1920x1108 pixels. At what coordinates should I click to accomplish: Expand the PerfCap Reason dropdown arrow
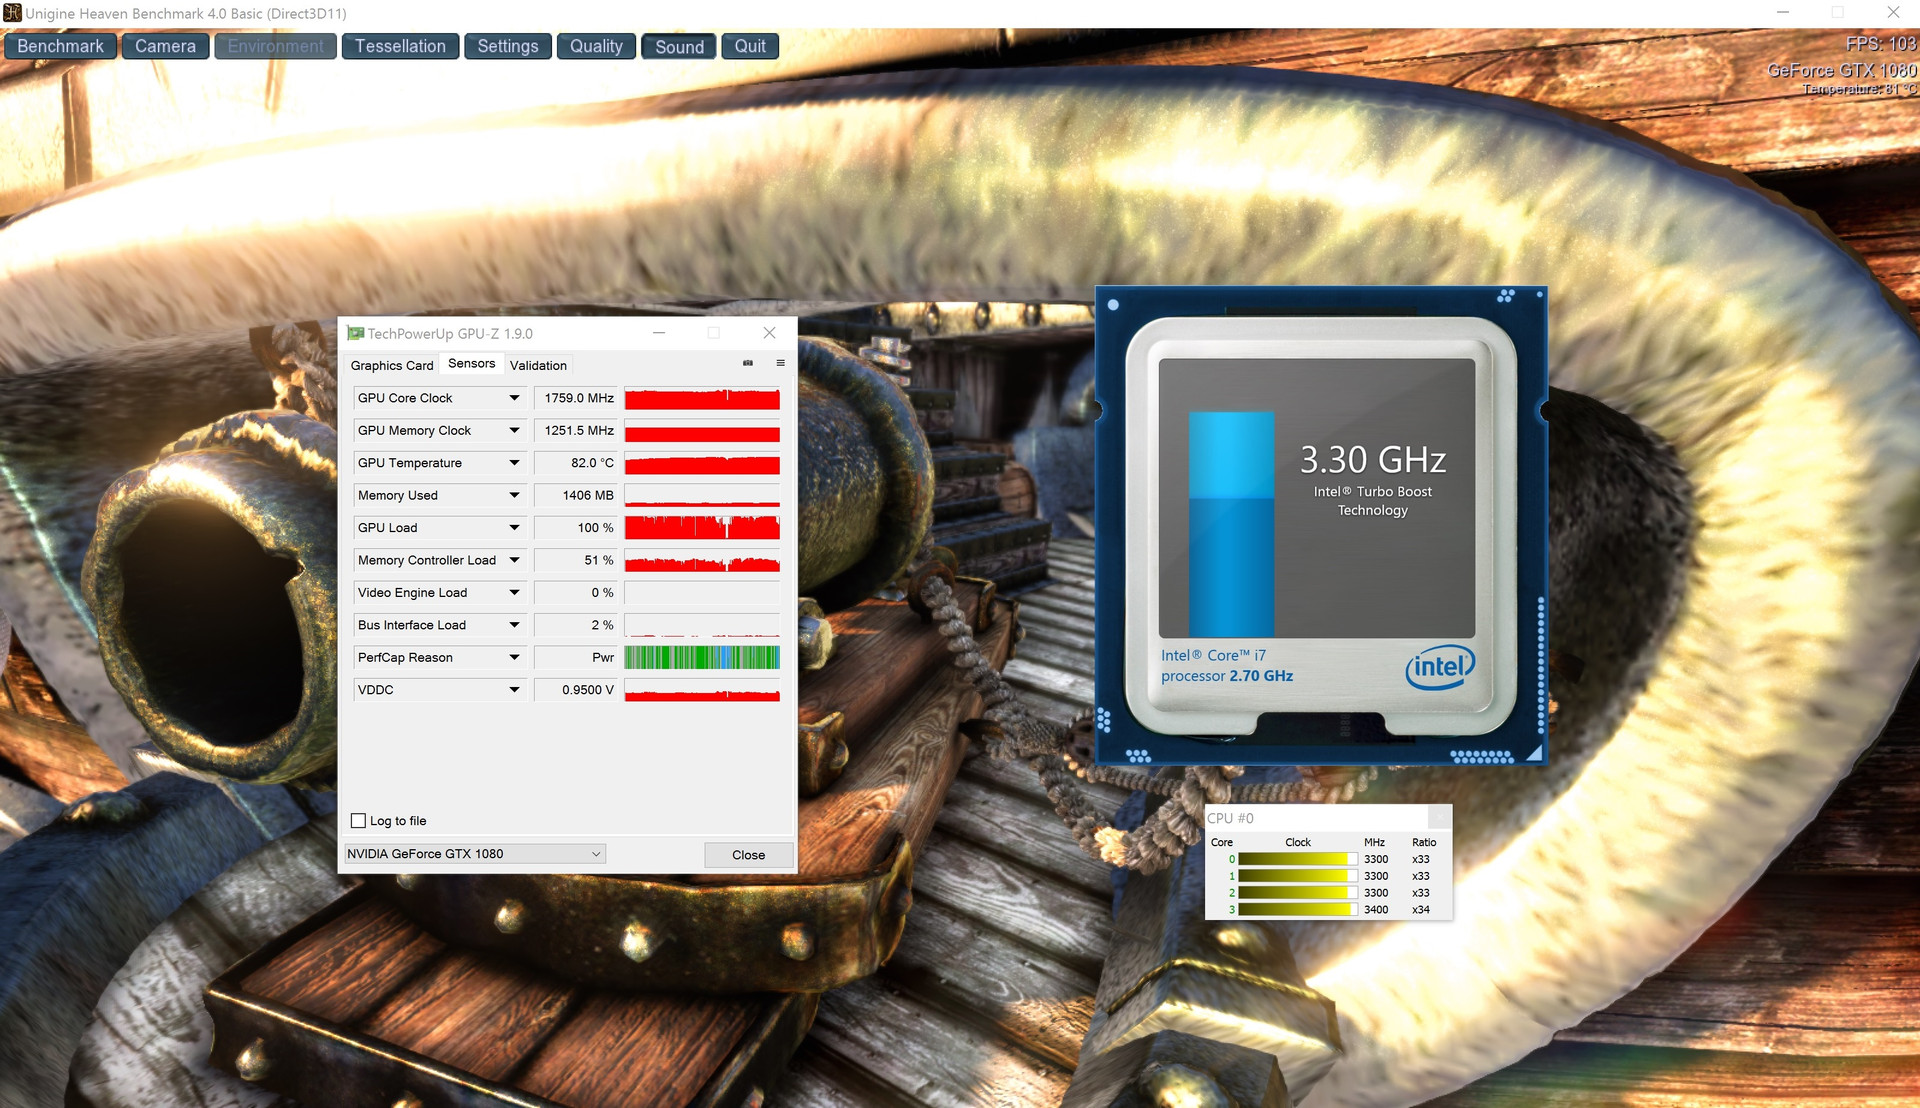(x=514, y=658)
